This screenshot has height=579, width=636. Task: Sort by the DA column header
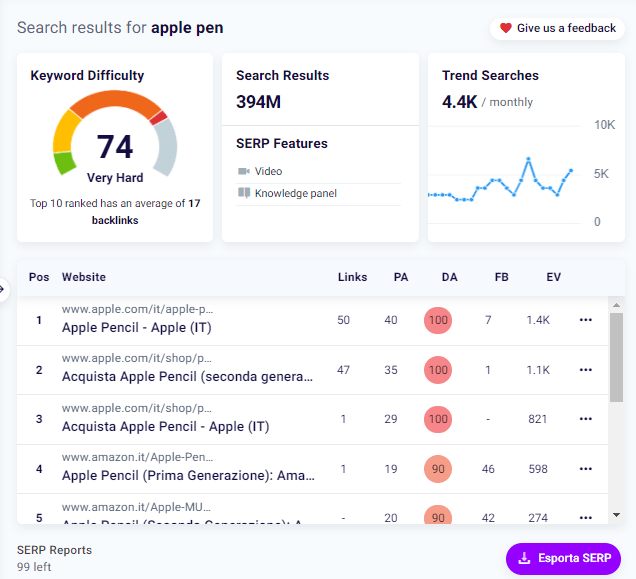tap(449, 277)
